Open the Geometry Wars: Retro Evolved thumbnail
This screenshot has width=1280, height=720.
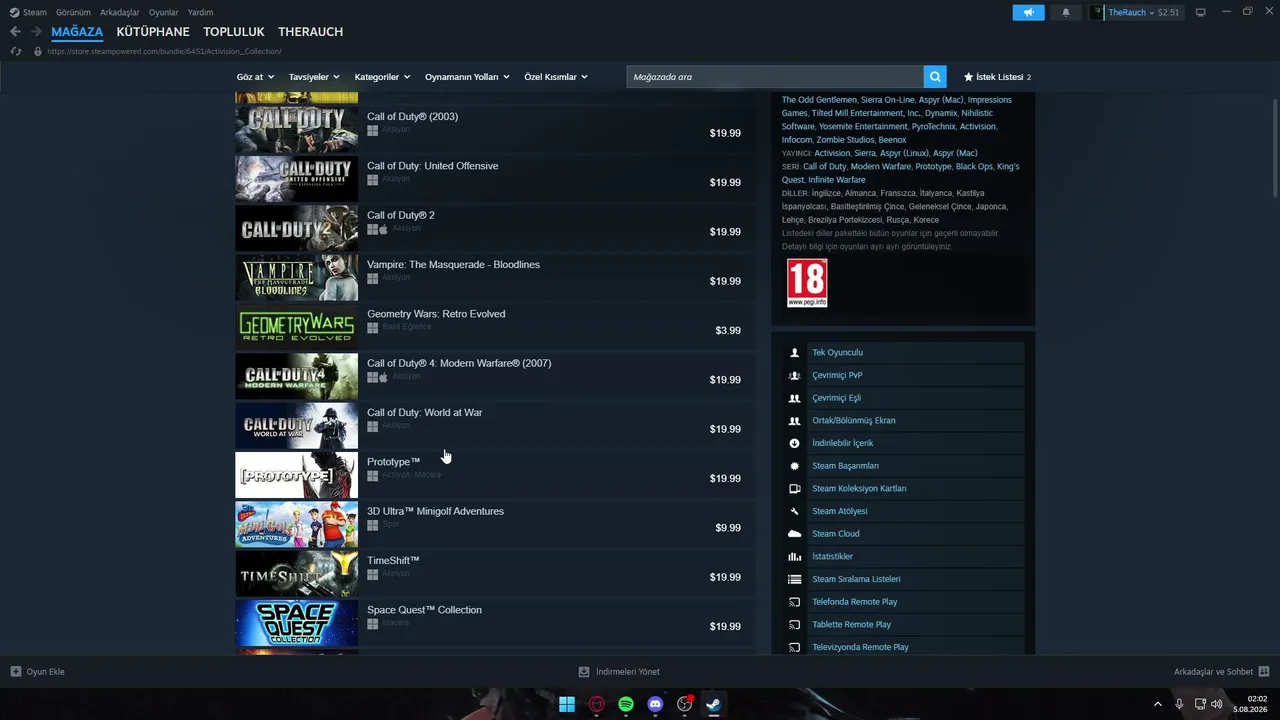(296, 326)
